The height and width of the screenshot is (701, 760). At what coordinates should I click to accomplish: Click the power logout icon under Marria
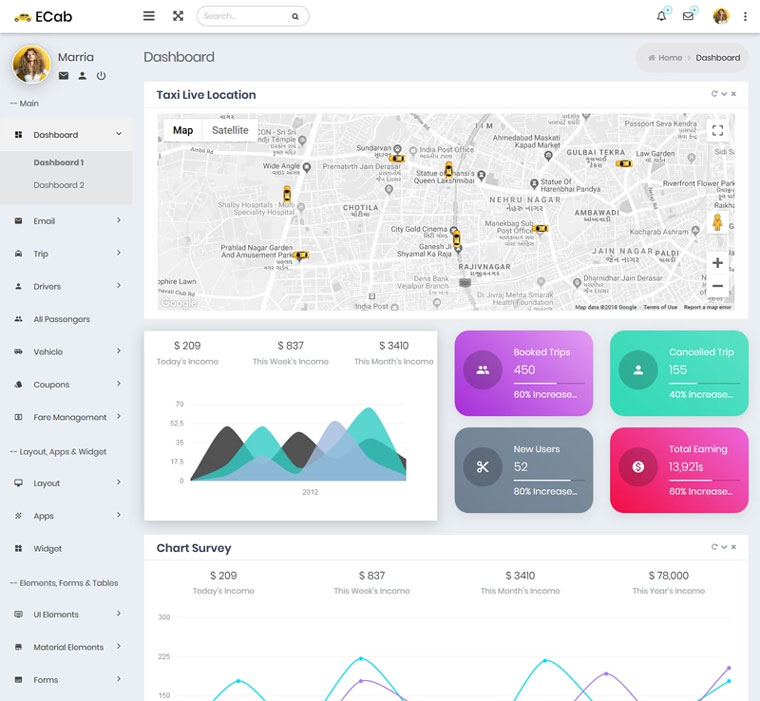click(101, 76)
